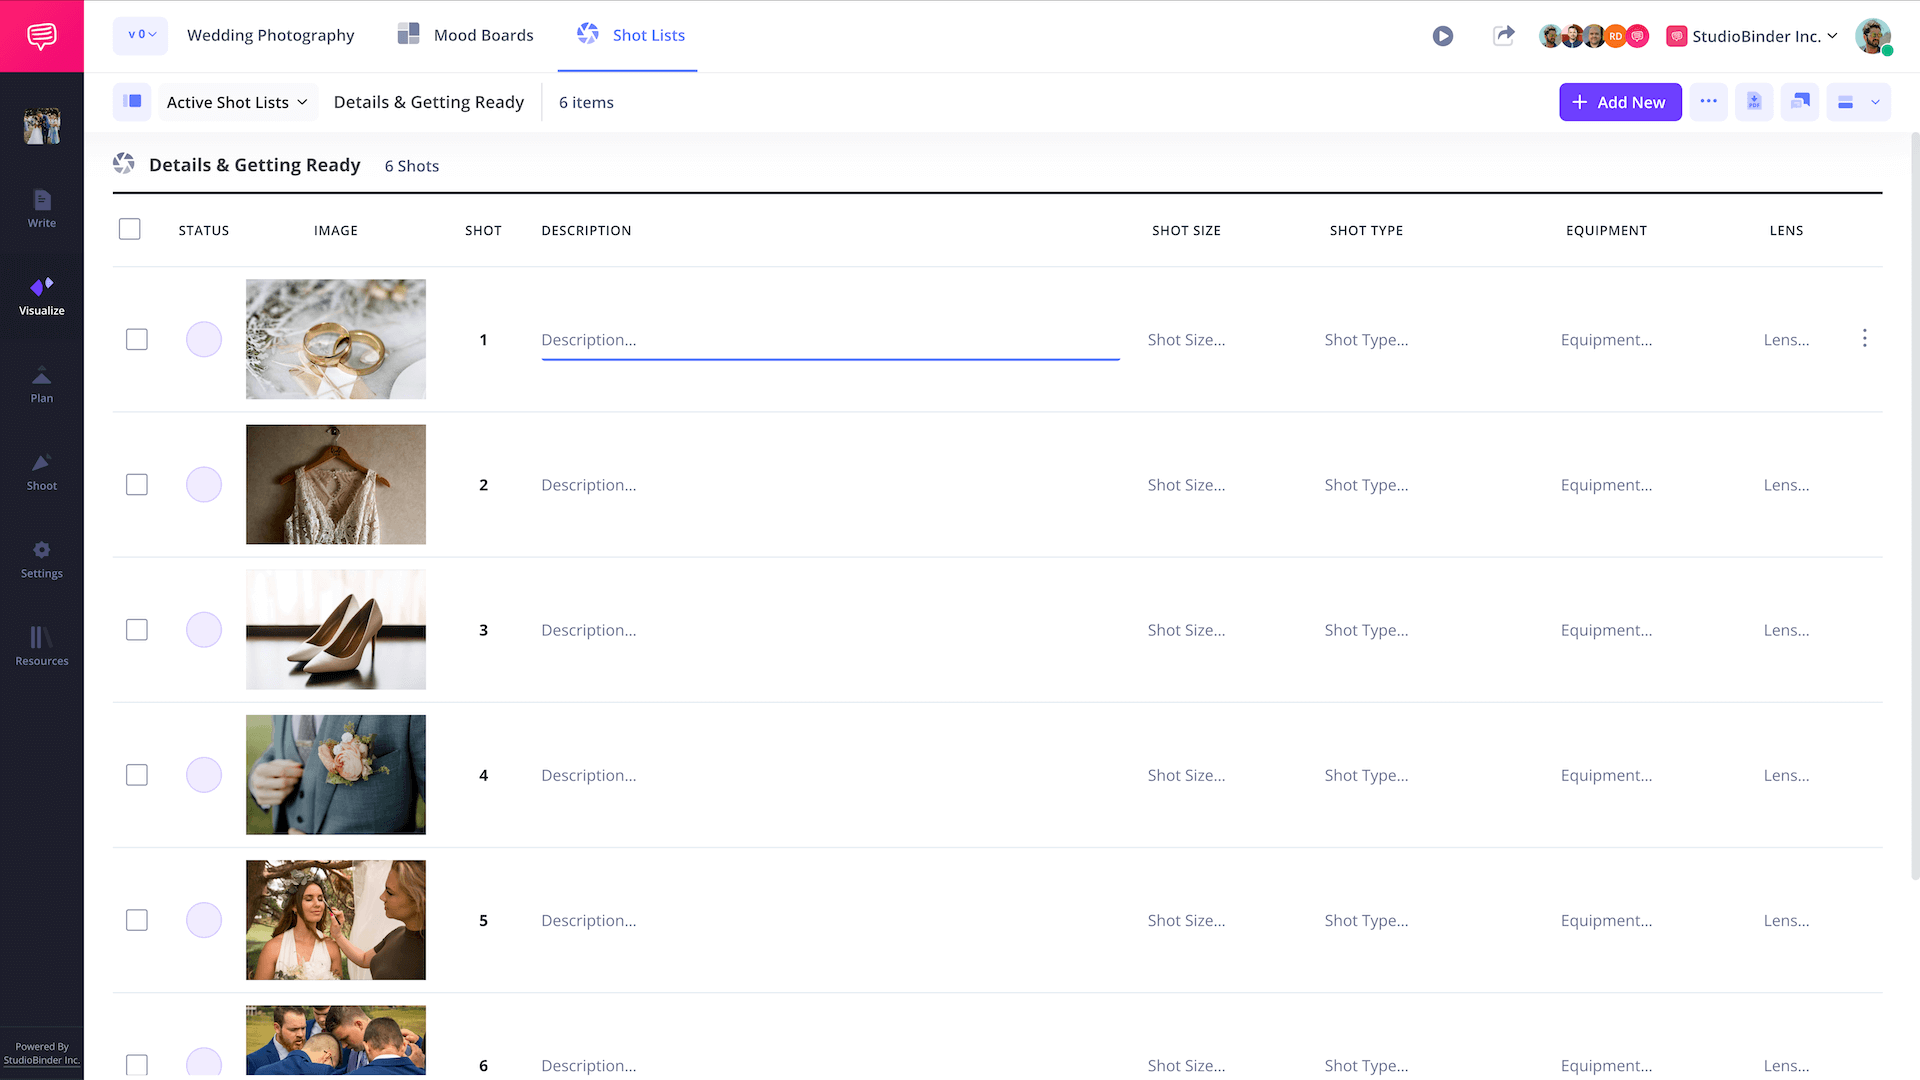This screenshot has width=1920, height=1080.
Task: Switch to the Shot Lists tab
Action: pos(630,35)
